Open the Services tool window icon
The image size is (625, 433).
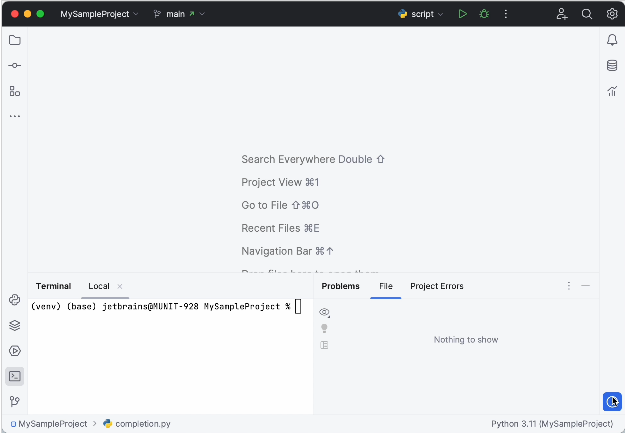pyautogui.click(x=15, y=351)
